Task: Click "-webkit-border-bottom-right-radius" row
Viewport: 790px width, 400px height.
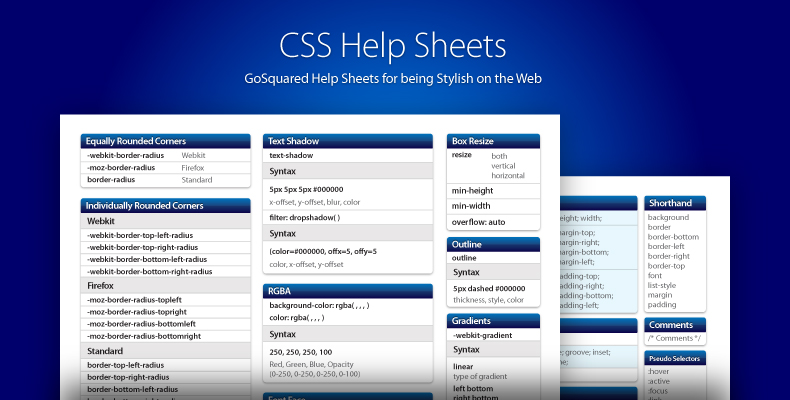Action: point(165,272)
